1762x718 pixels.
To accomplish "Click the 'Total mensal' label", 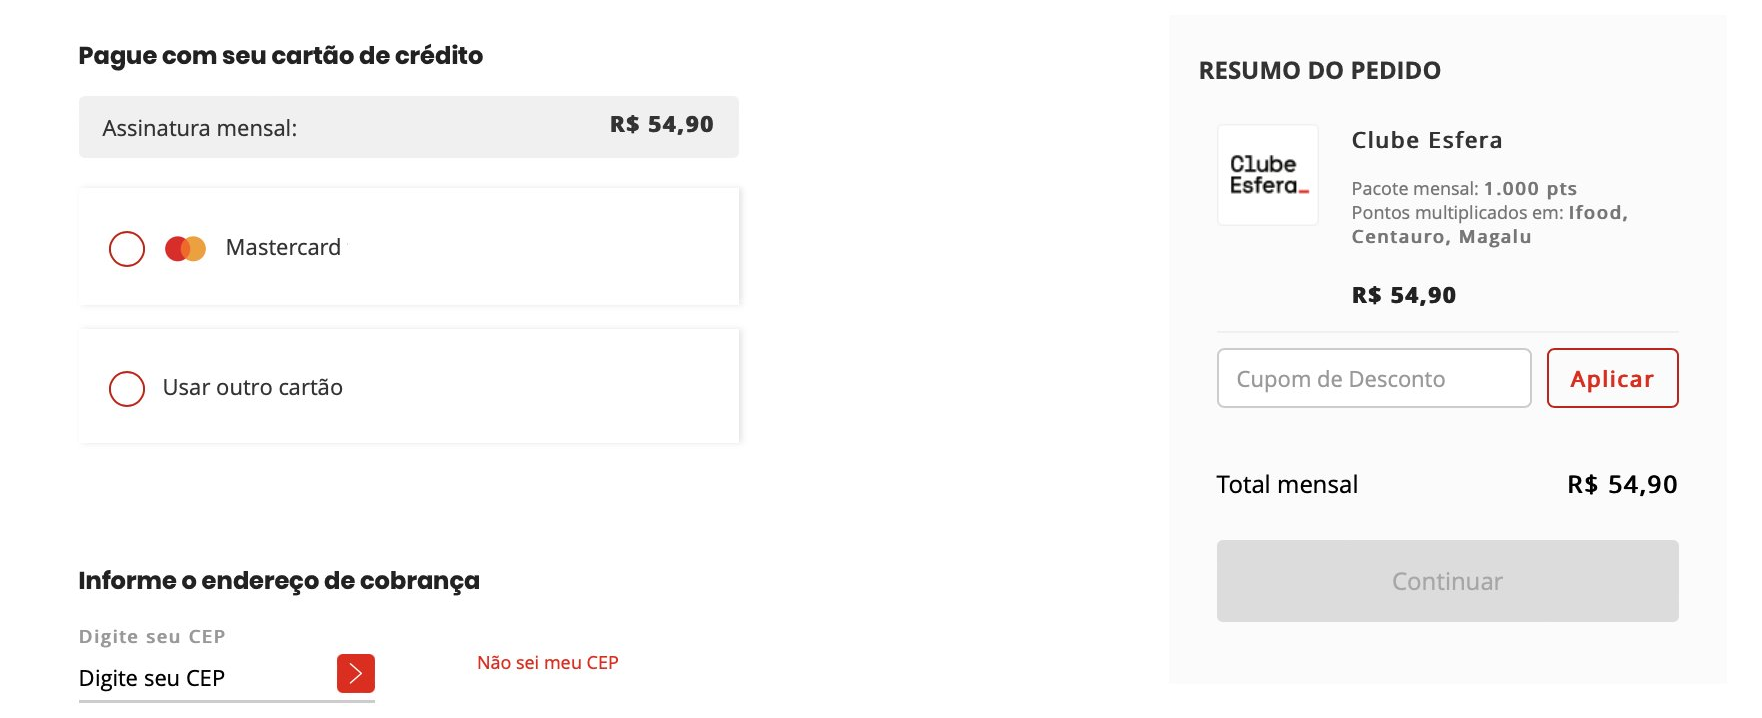I will tap(1287, 485).
